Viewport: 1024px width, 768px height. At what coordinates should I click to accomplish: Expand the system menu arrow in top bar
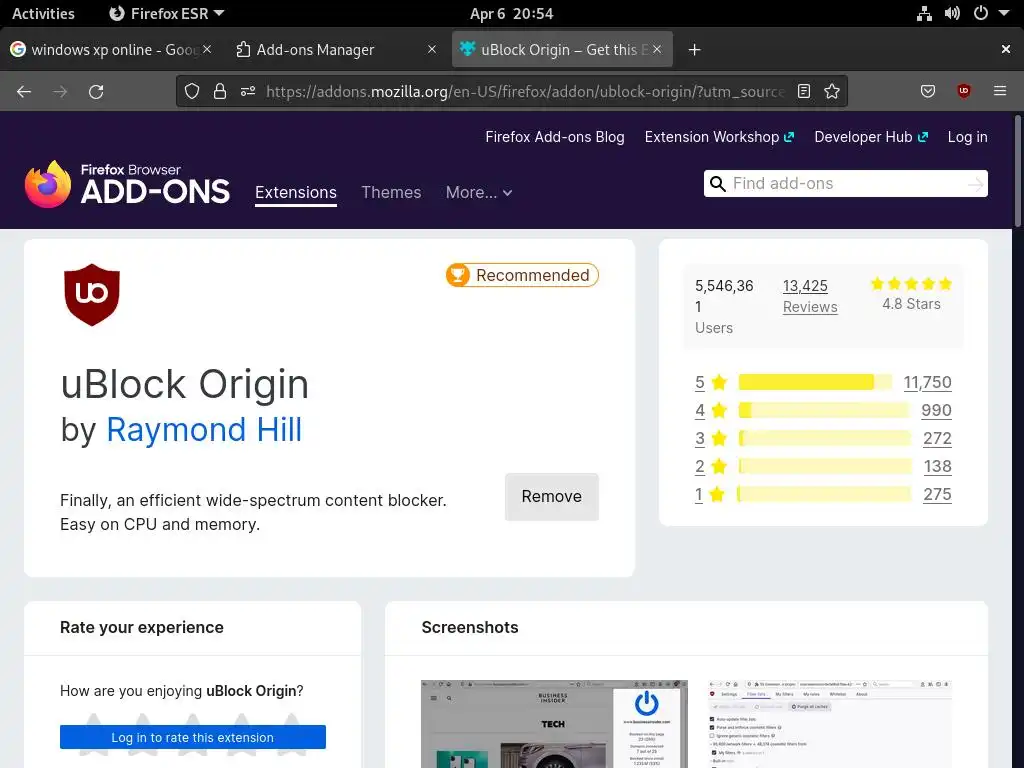(x=1004, y=14)
